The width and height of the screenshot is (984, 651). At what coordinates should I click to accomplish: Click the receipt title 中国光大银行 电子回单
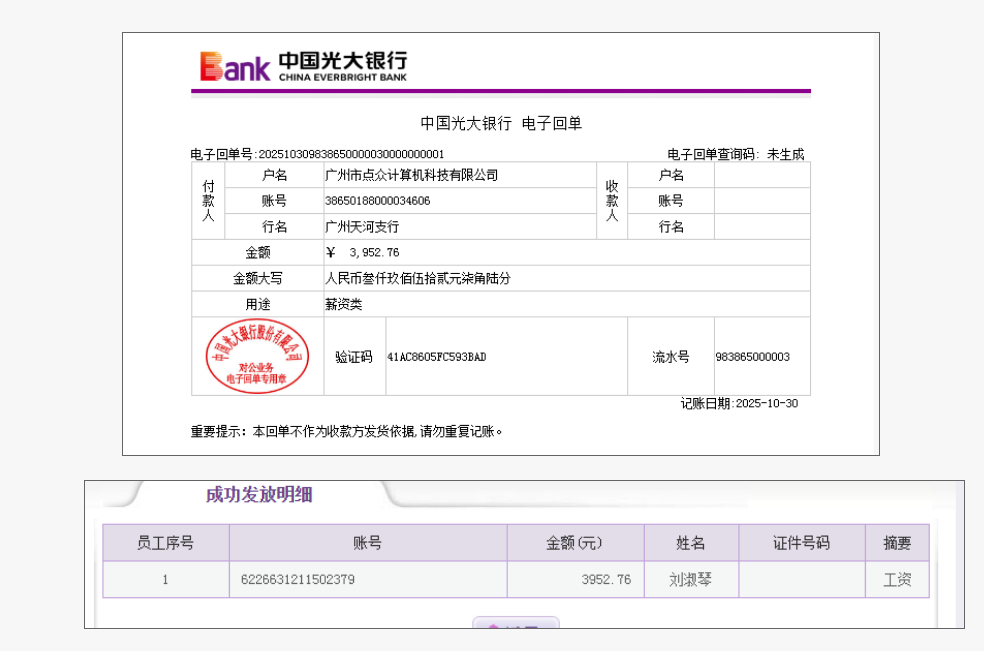(x=501, y=124)
